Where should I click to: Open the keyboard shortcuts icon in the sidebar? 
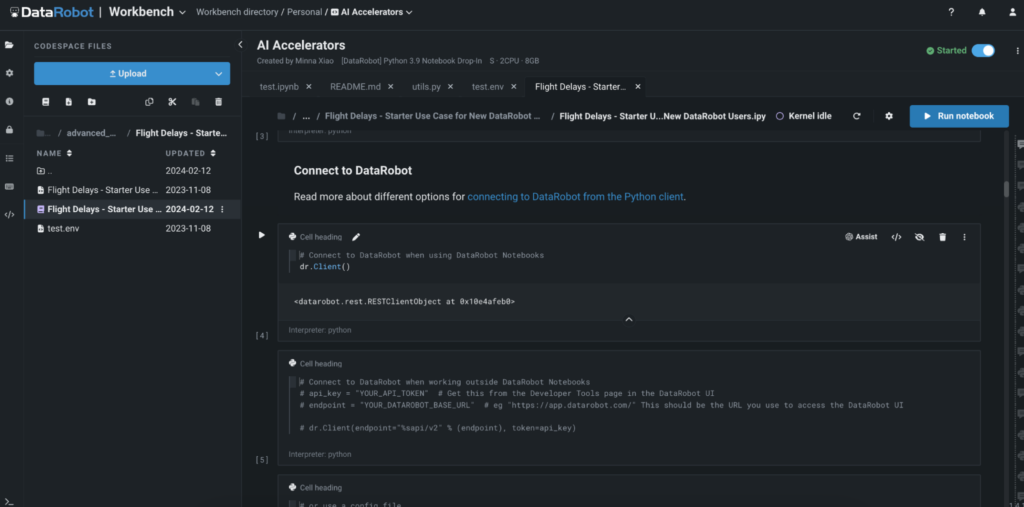(x=9, y=186)
